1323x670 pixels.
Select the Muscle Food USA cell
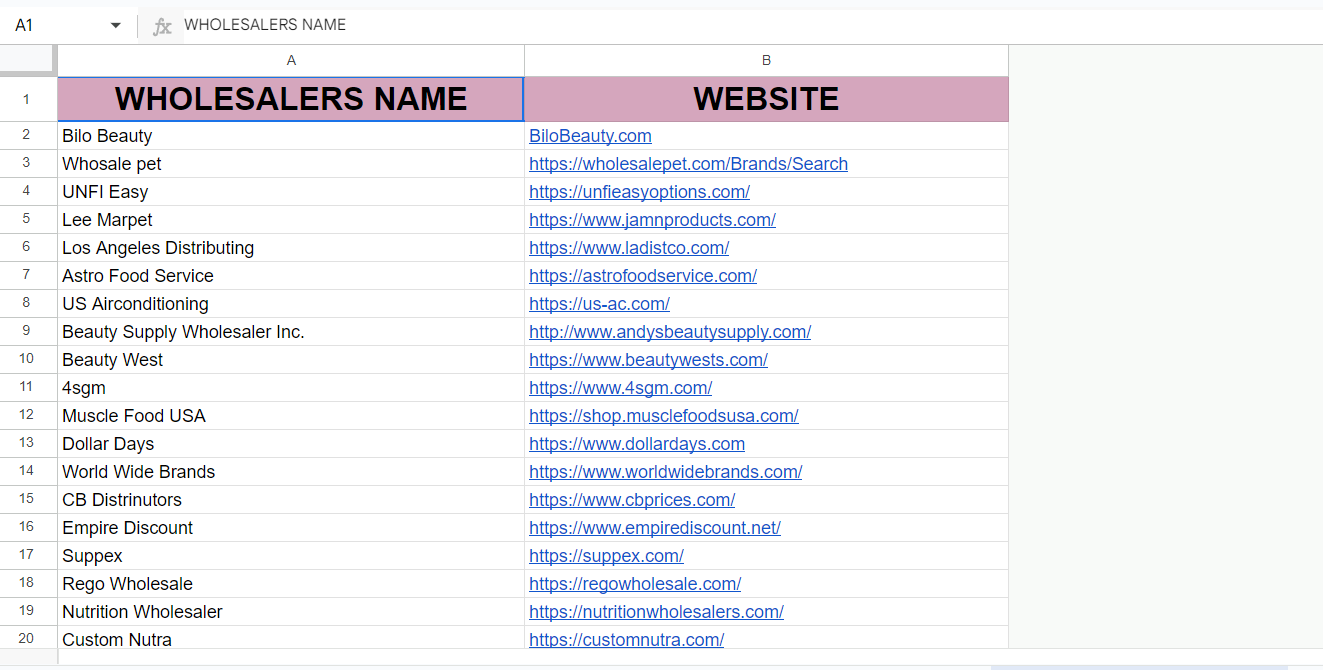(x=291, y=416)
